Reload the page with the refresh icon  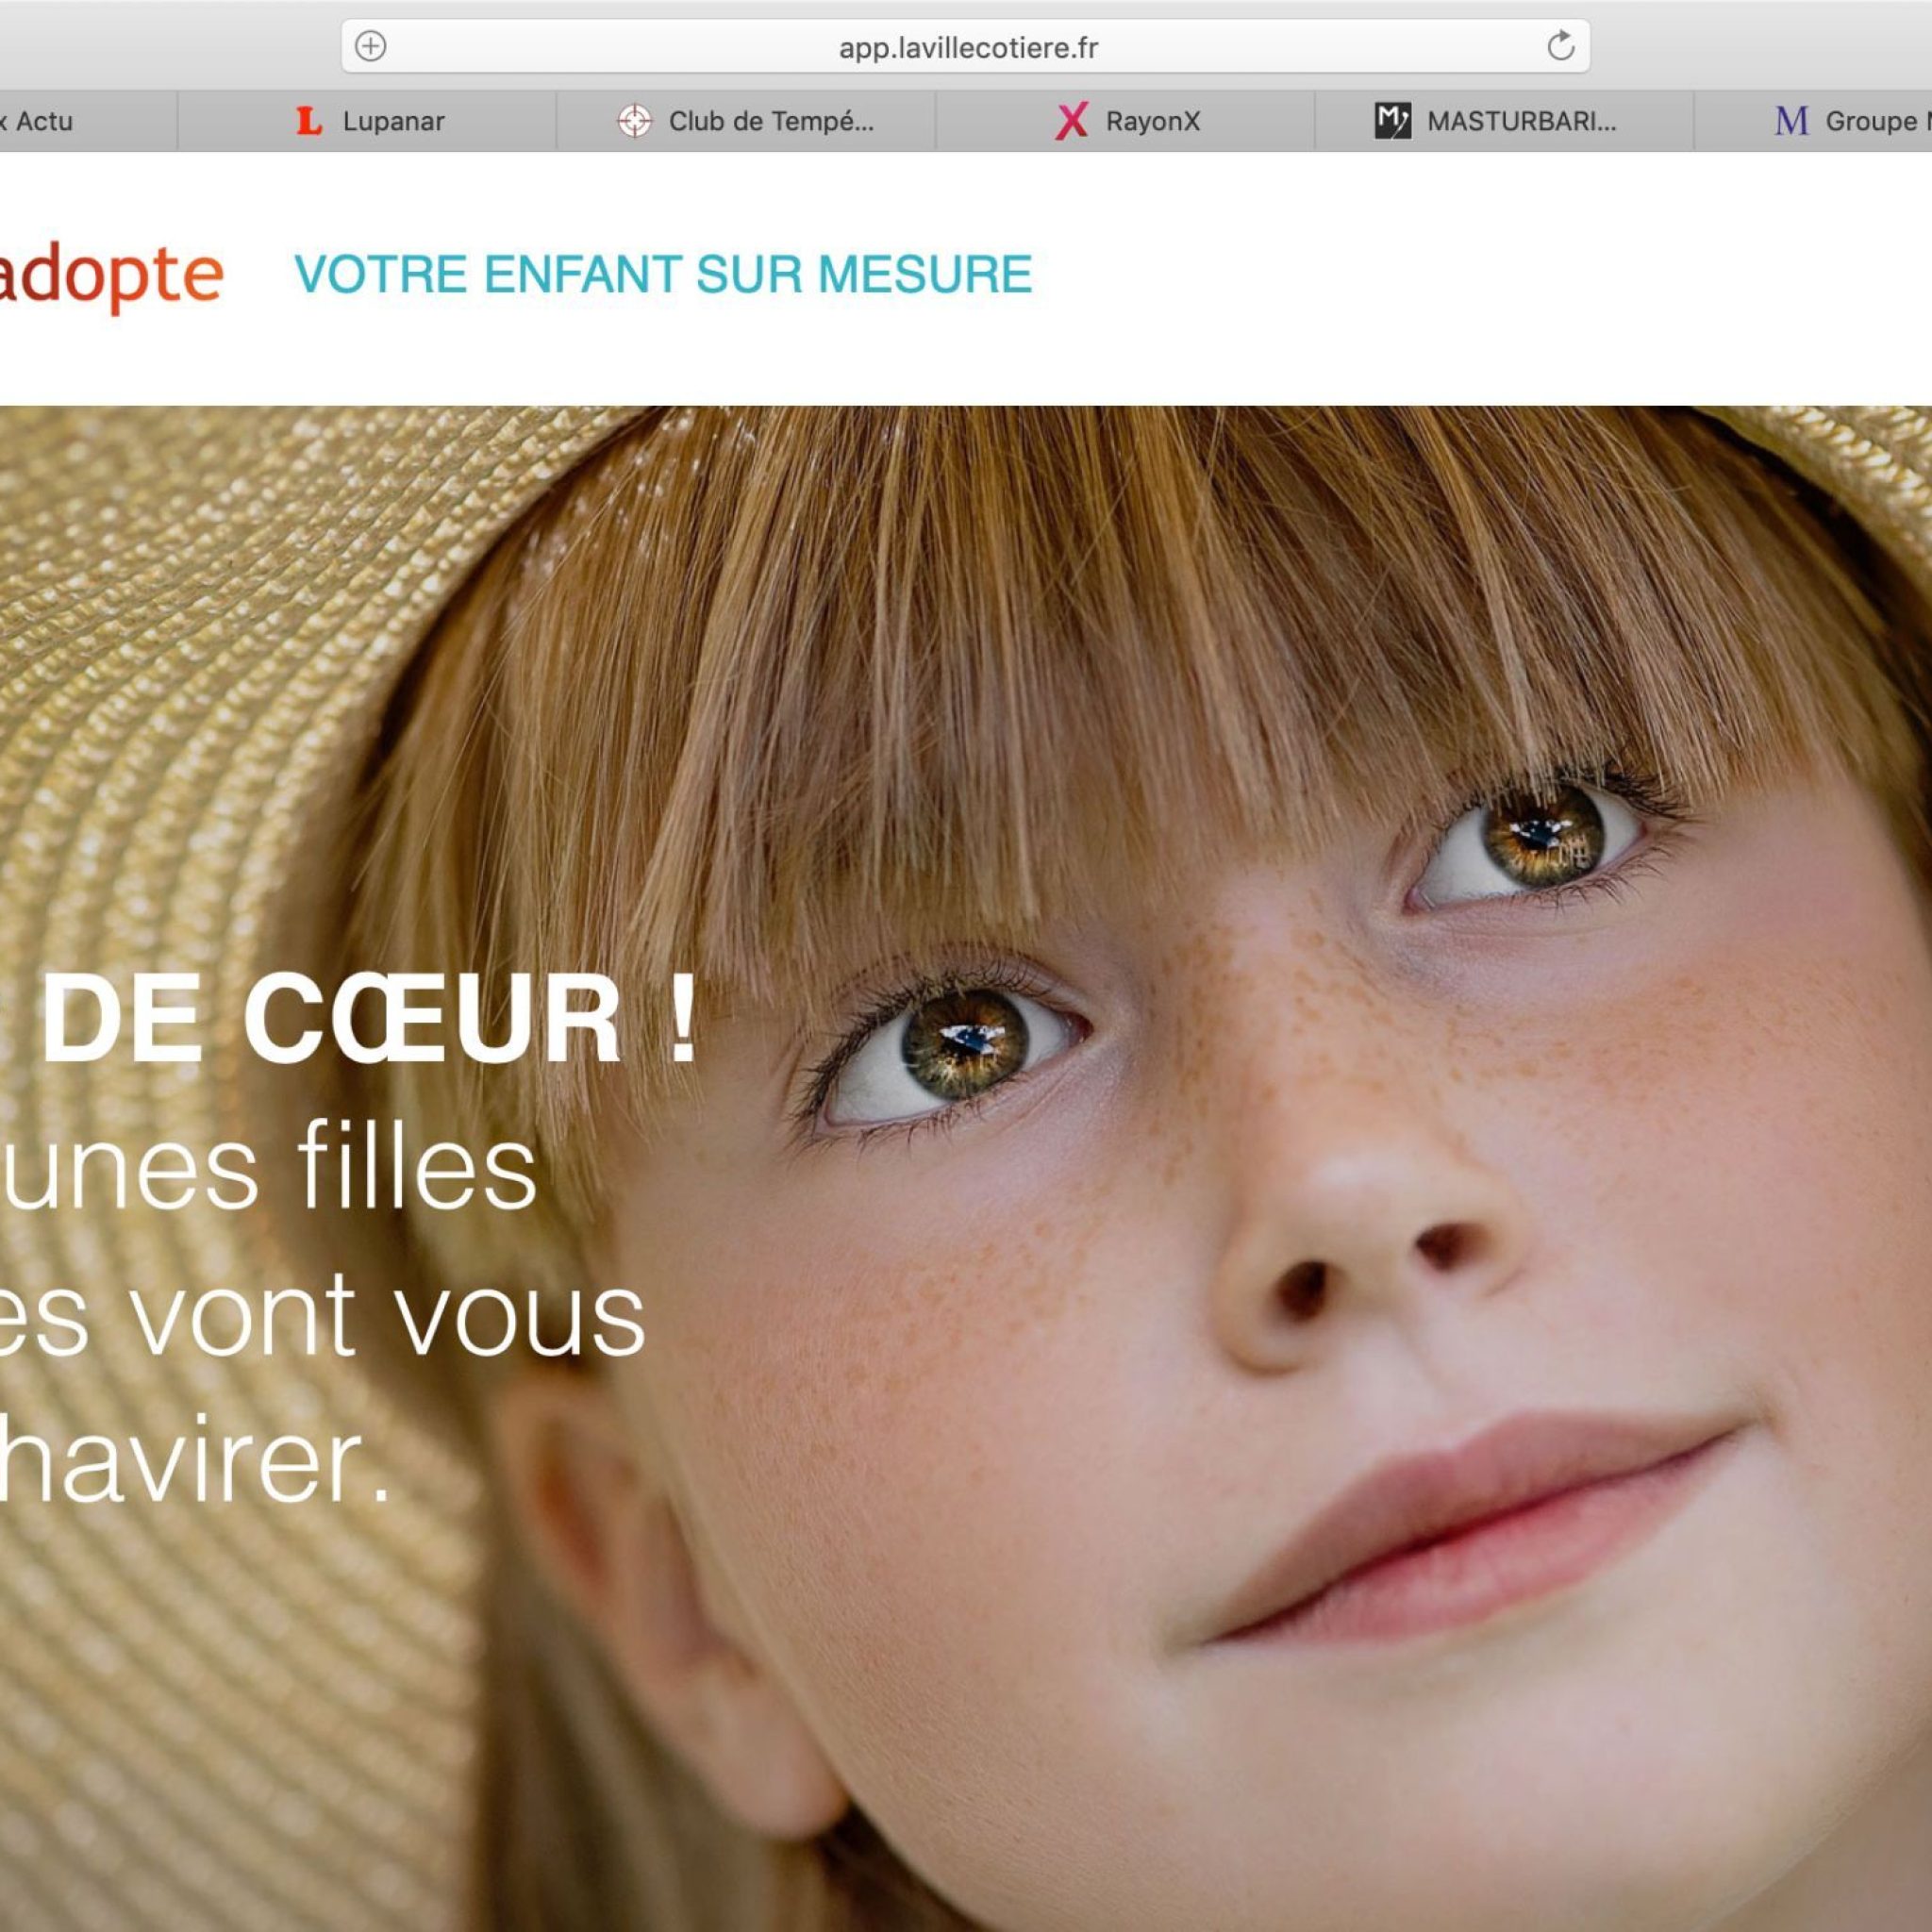pyautogui.click(x=1560, y=46)
